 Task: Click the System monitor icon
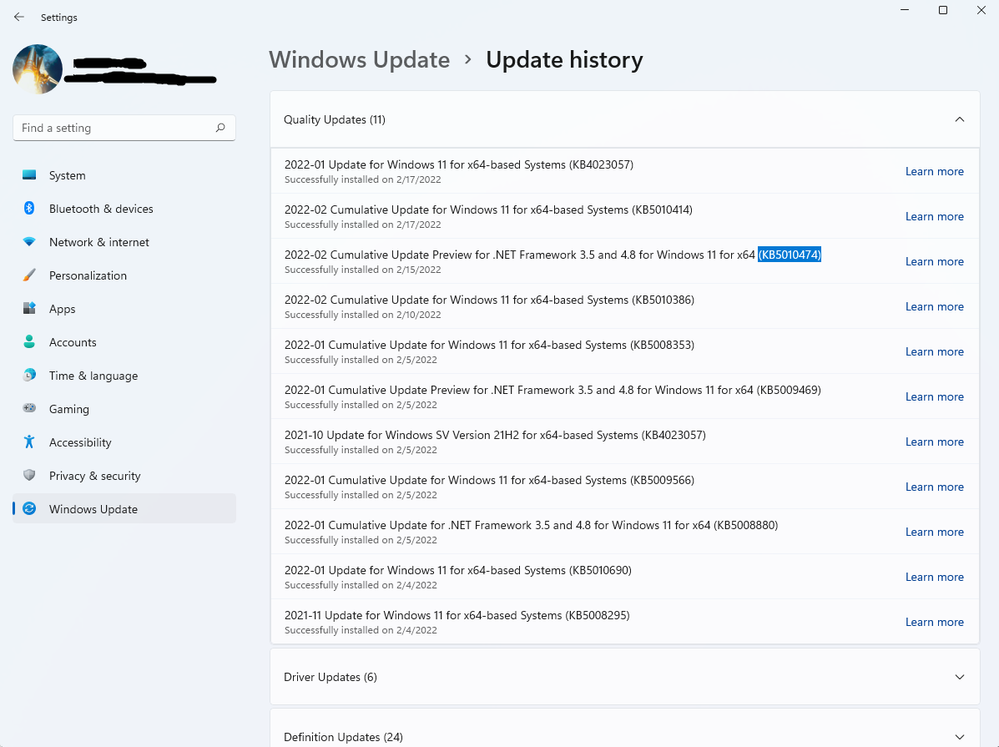coord(29,175)
